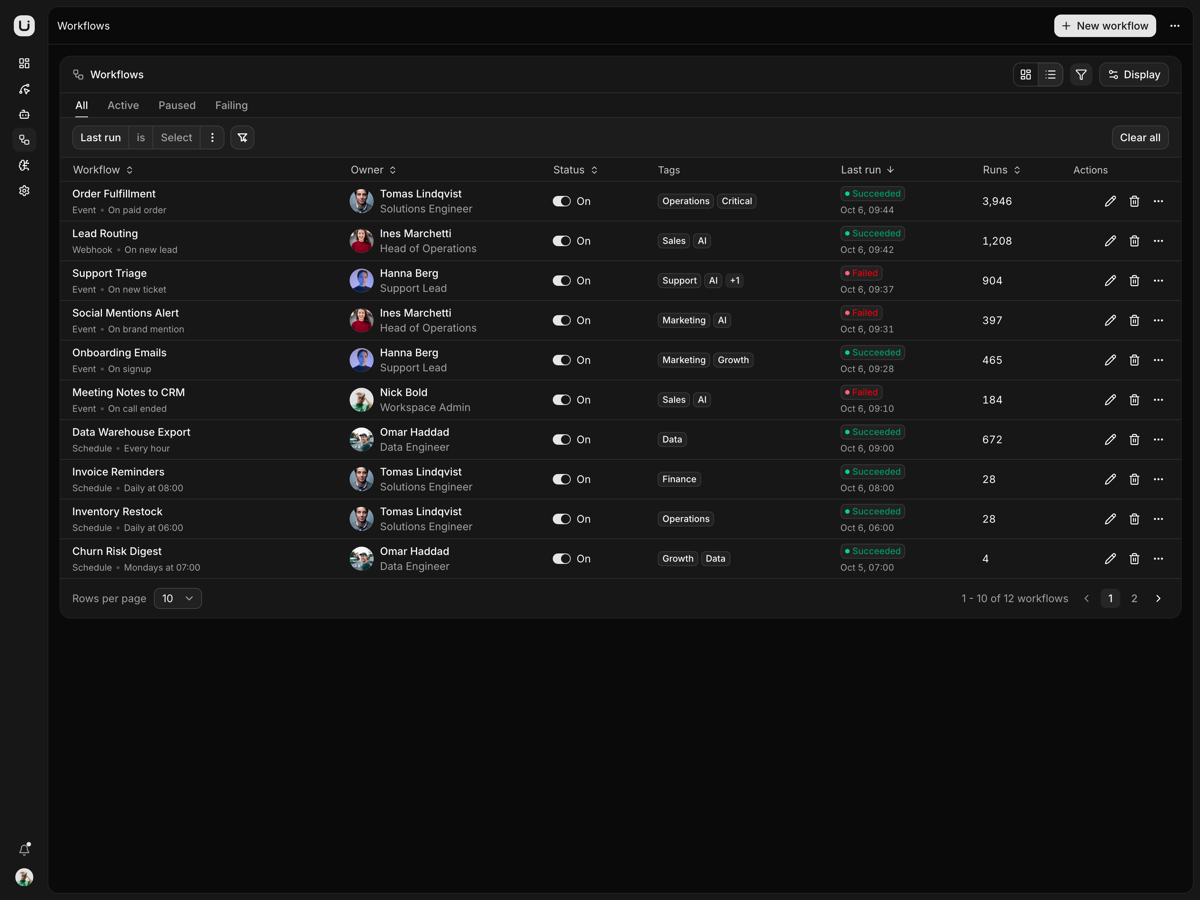Toggle Meeting Notes to CRM switch
The height and width of the screenshot is (900, 1200).
point(562,400)
